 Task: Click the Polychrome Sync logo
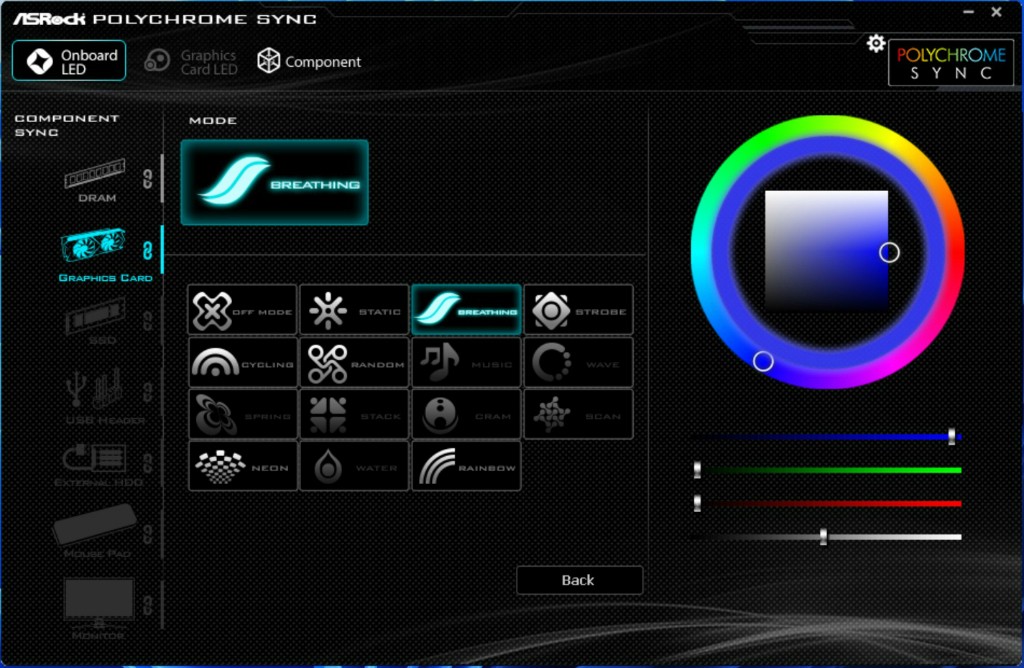pos(951,63)
